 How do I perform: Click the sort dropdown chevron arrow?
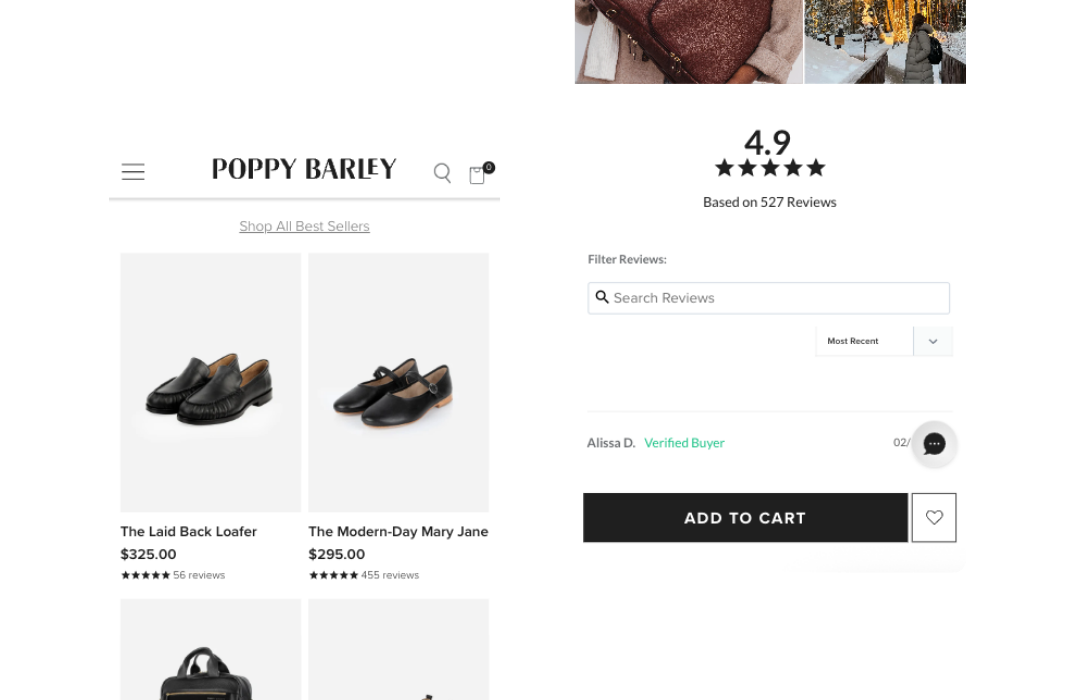tap(933, 341)
